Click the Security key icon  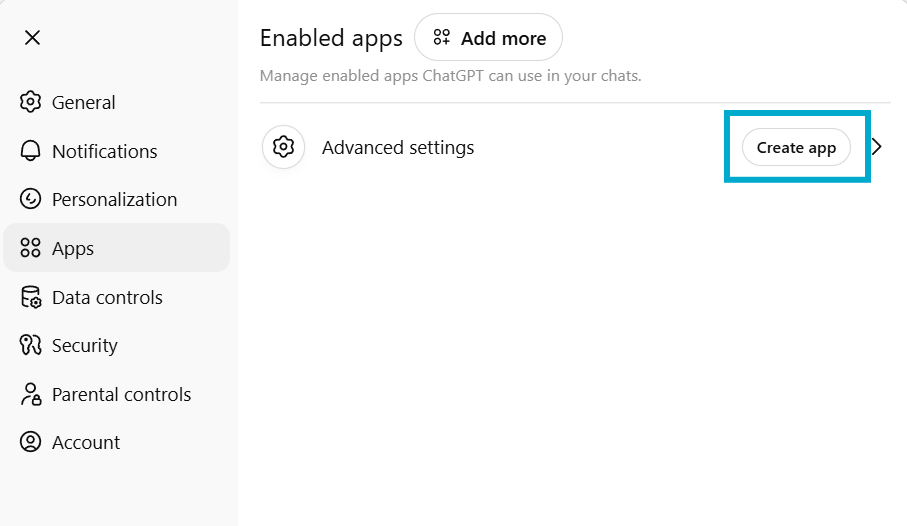tap(31, 345)
